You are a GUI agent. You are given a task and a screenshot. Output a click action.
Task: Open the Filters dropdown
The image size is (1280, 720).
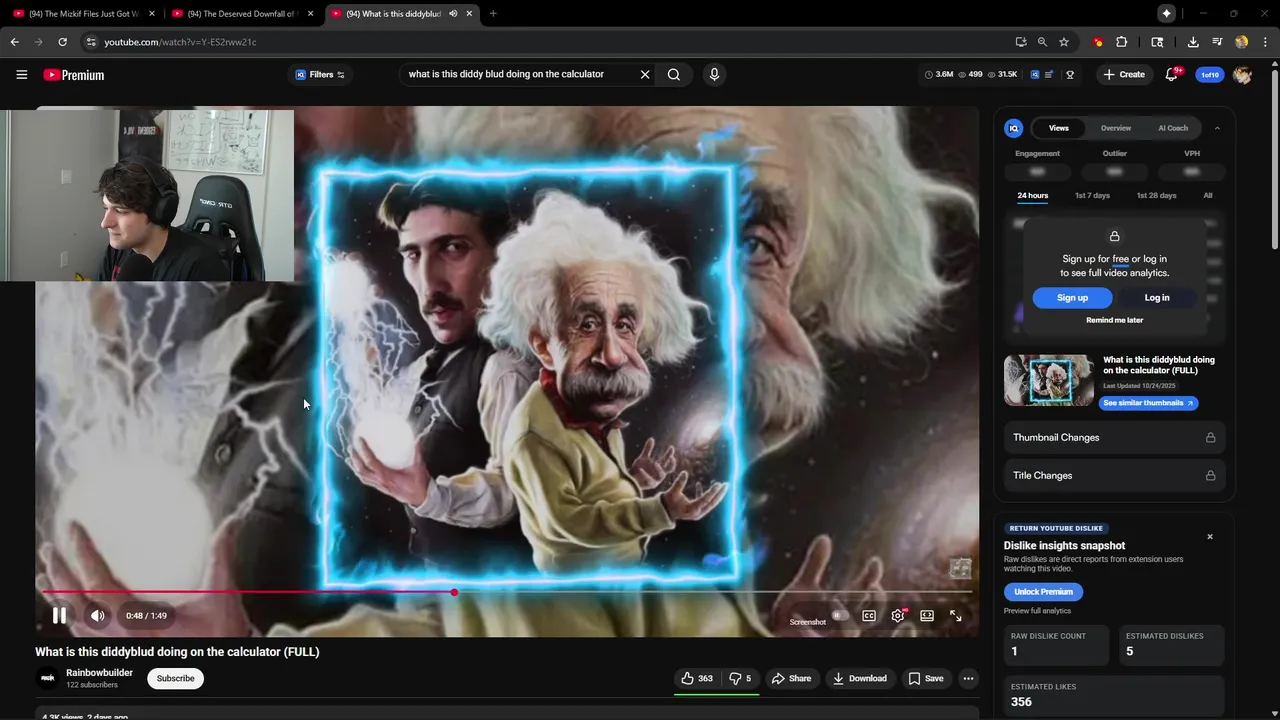coord(320,75)
